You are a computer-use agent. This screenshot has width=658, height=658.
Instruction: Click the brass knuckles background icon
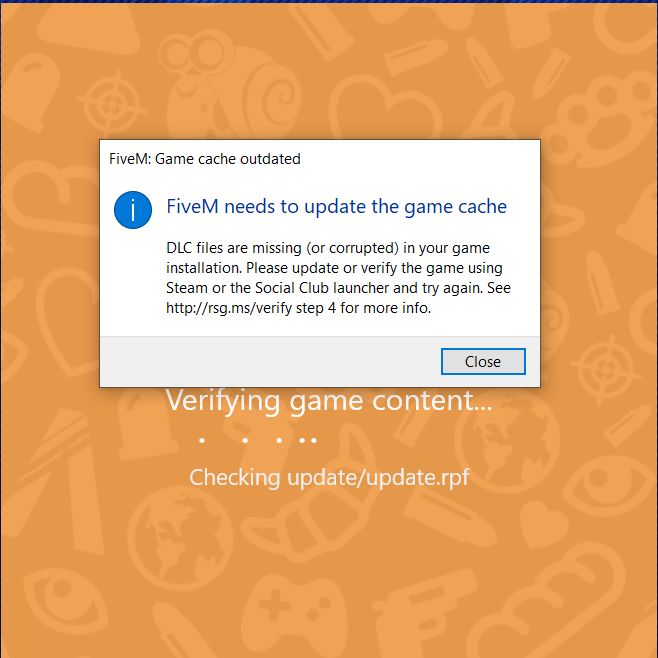[x=602, y=119]
